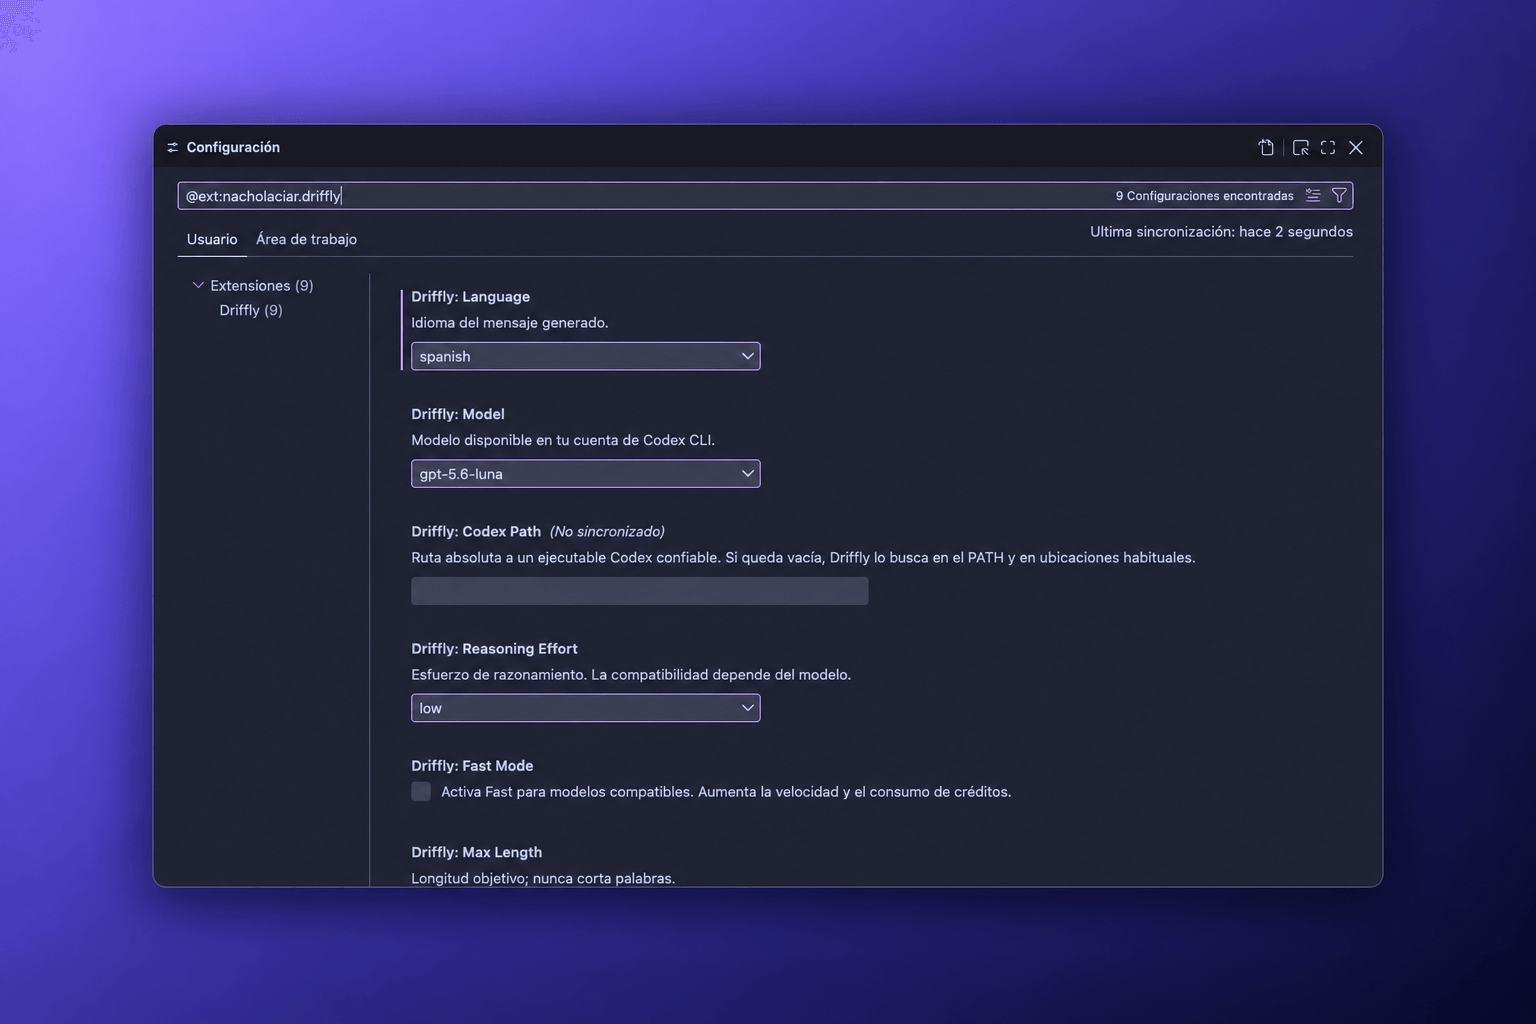Close the Configuración panel
The height and width of the screenshot is (1024, 1536).
tap(1356, 147)
